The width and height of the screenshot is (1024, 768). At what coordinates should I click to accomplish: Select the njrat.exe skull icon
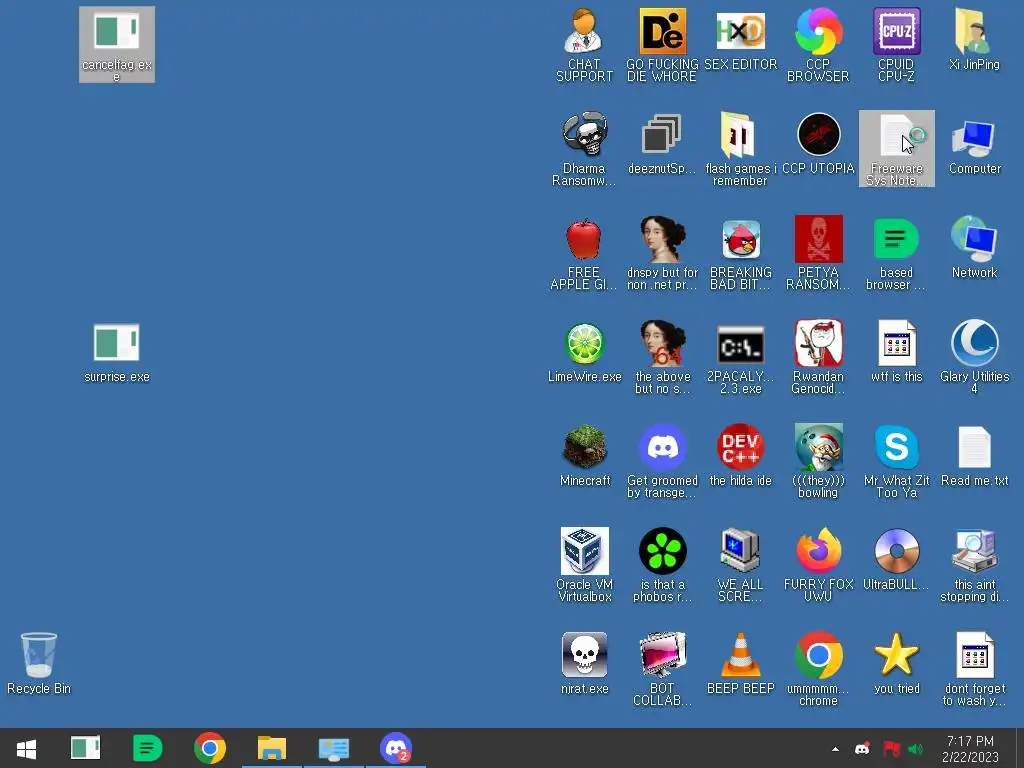point(584,663)
